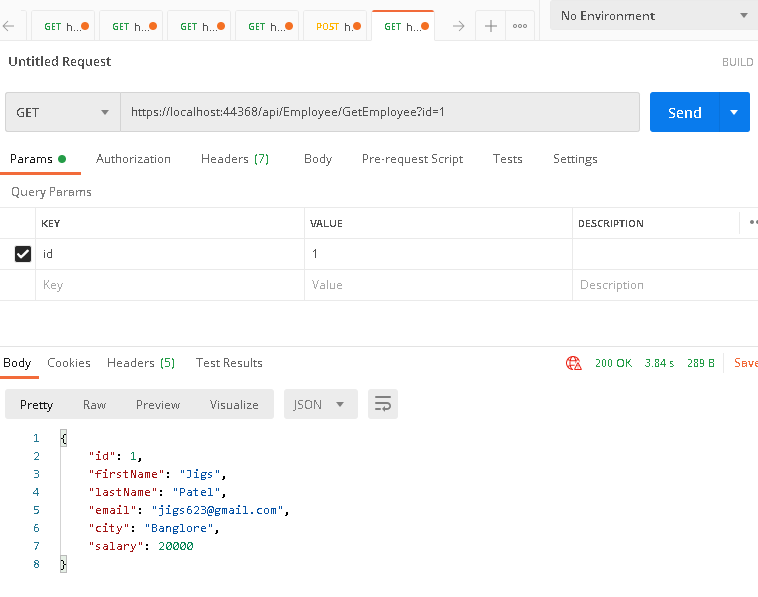Toggle word wrap in response body
Screen dimensions: 758x597
[383, 404]
